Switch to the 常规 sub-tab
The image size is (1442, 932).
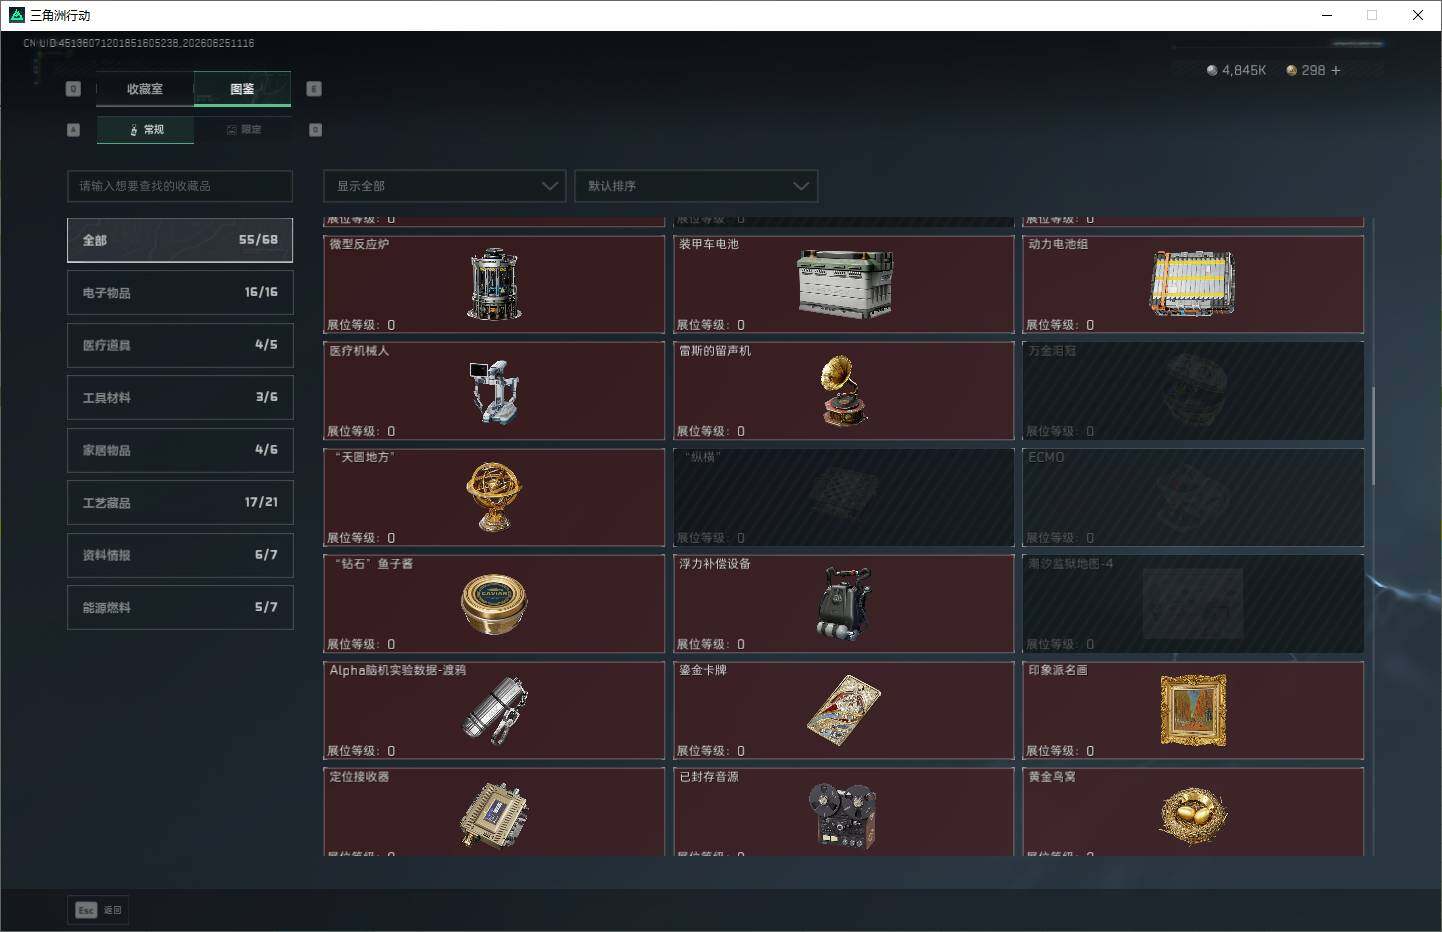pyautogui.click(x=145, y=130)
